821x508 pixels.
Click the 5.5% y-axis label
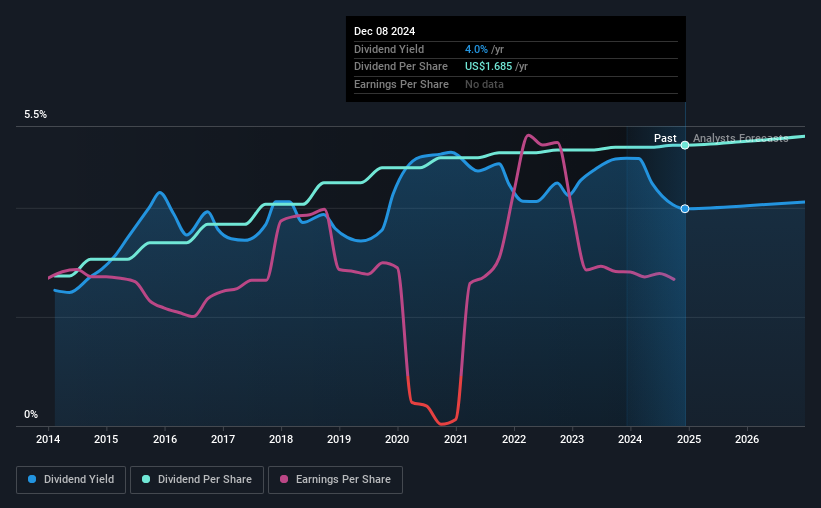click(x=35, y=115)
